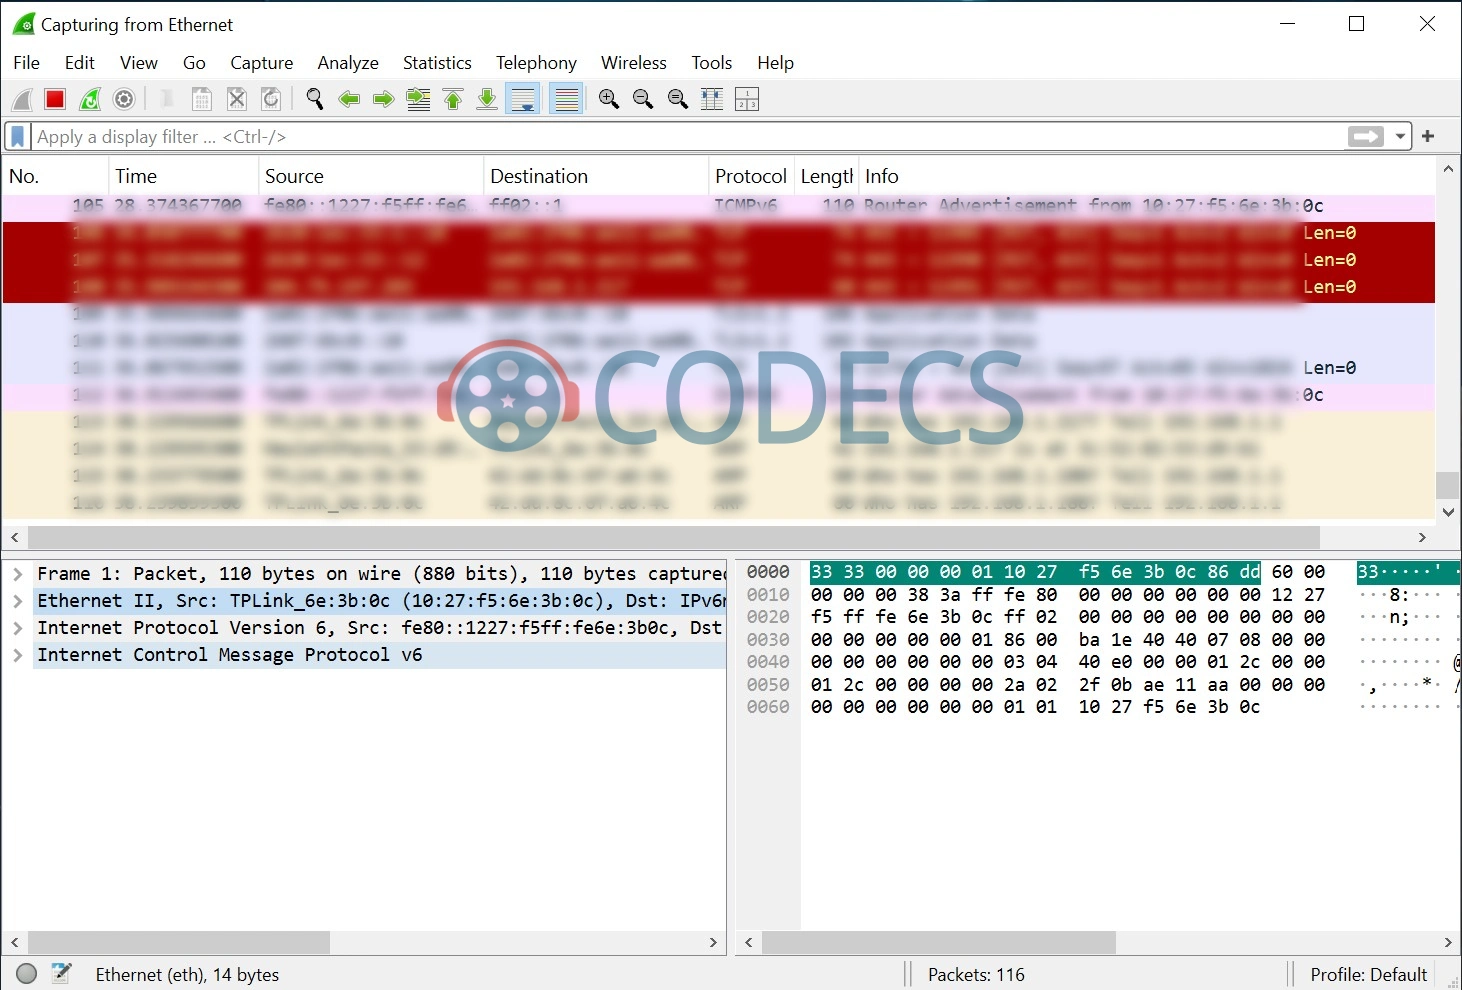Click hex offset row 0040 in bytes pane
The width and height of the screenshot is (1462, 990).
point(768,662)
